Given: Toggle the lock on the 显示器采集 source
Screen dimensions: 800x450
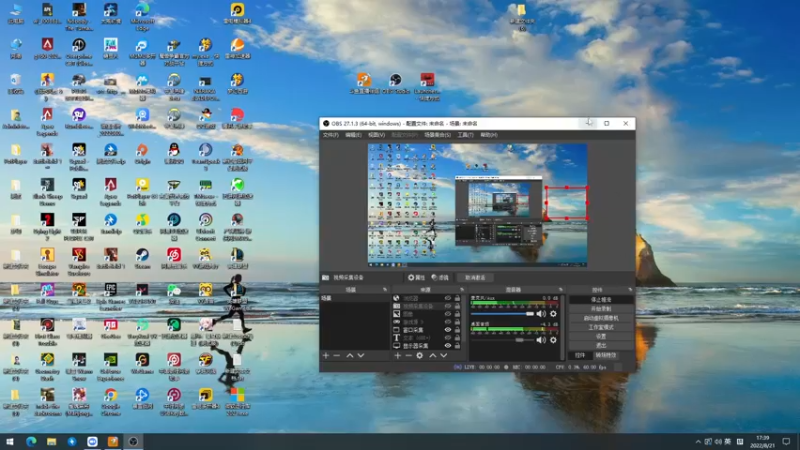Looking at the screenshot, I should tap(457, 345).
